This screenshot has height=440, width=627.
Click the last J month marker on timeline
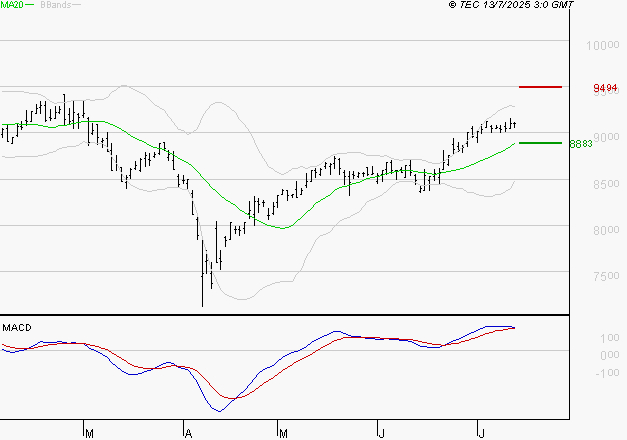[x=481, y=434]
